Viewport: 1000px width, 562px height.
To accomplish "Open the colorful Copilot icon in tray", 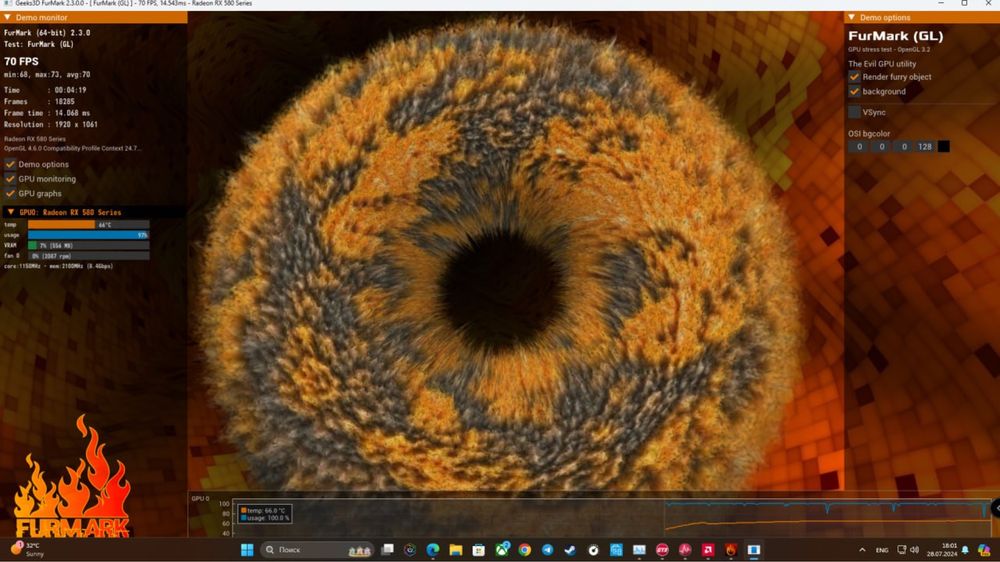I will 985,549.
